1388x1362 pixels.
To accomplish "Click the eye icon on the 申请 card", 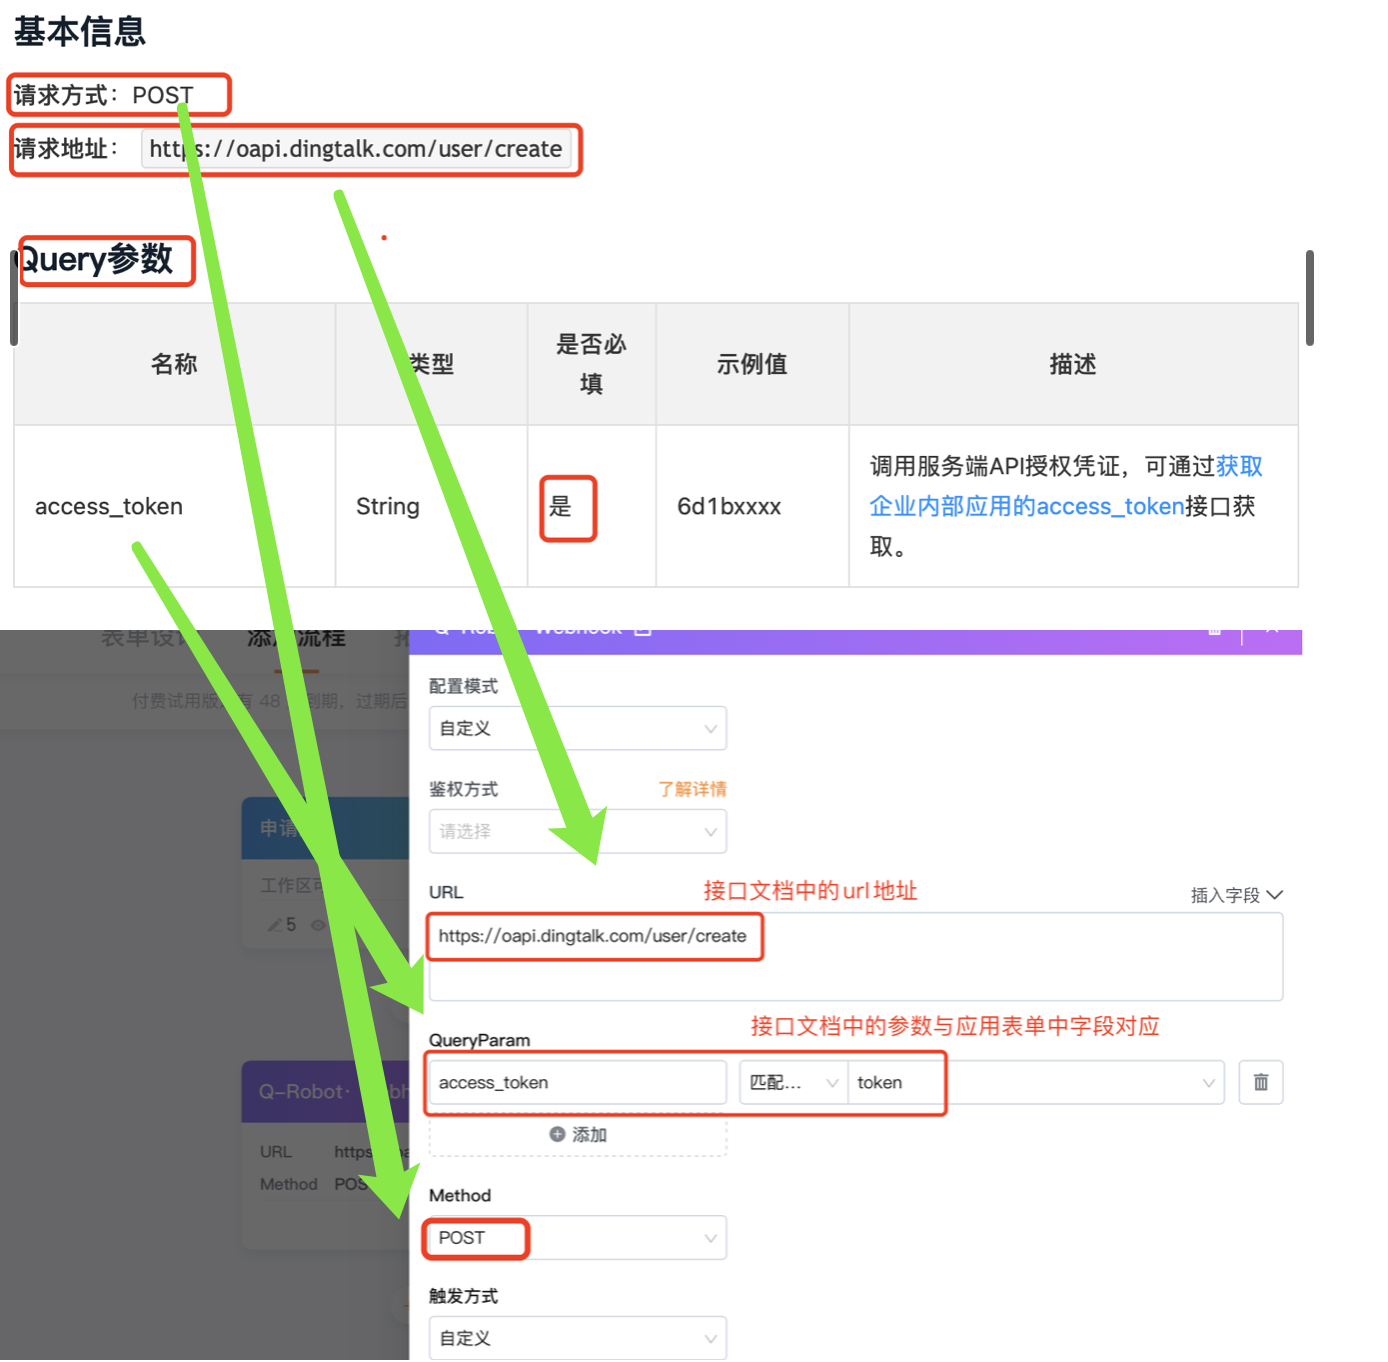I will 318,925.
